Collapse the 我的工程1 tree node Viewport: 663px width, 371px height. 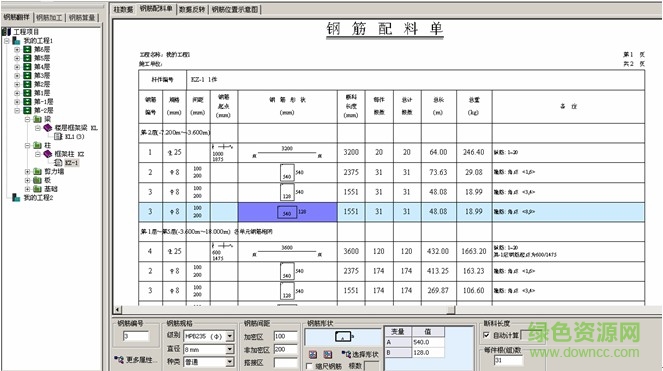point(7,41)
